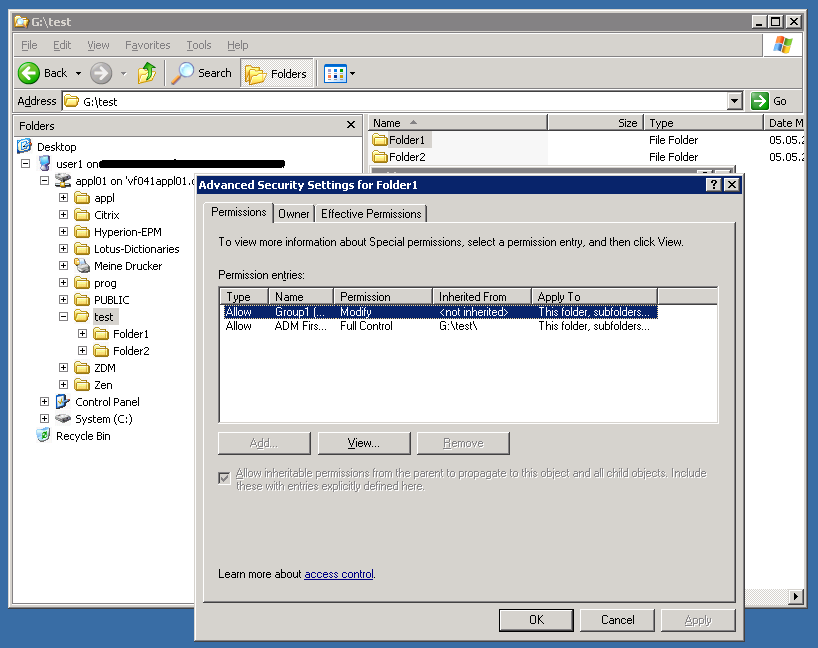
Task: Close the Folders pane with X
Action: pos(351,125)
